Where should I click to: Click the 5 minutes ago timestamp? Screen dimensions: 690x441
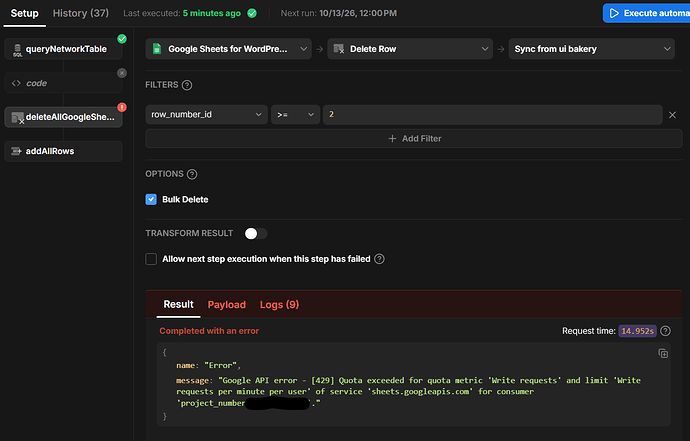pyautogui.click(x=212, y=13)
